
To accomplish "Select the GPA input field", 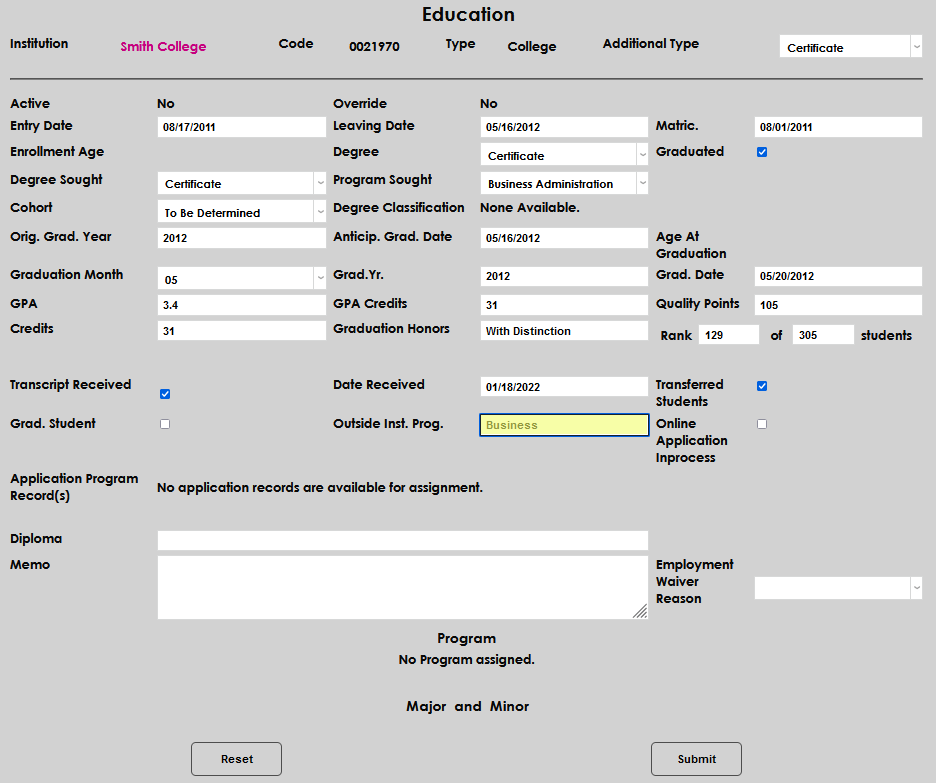I will point(241,305).
